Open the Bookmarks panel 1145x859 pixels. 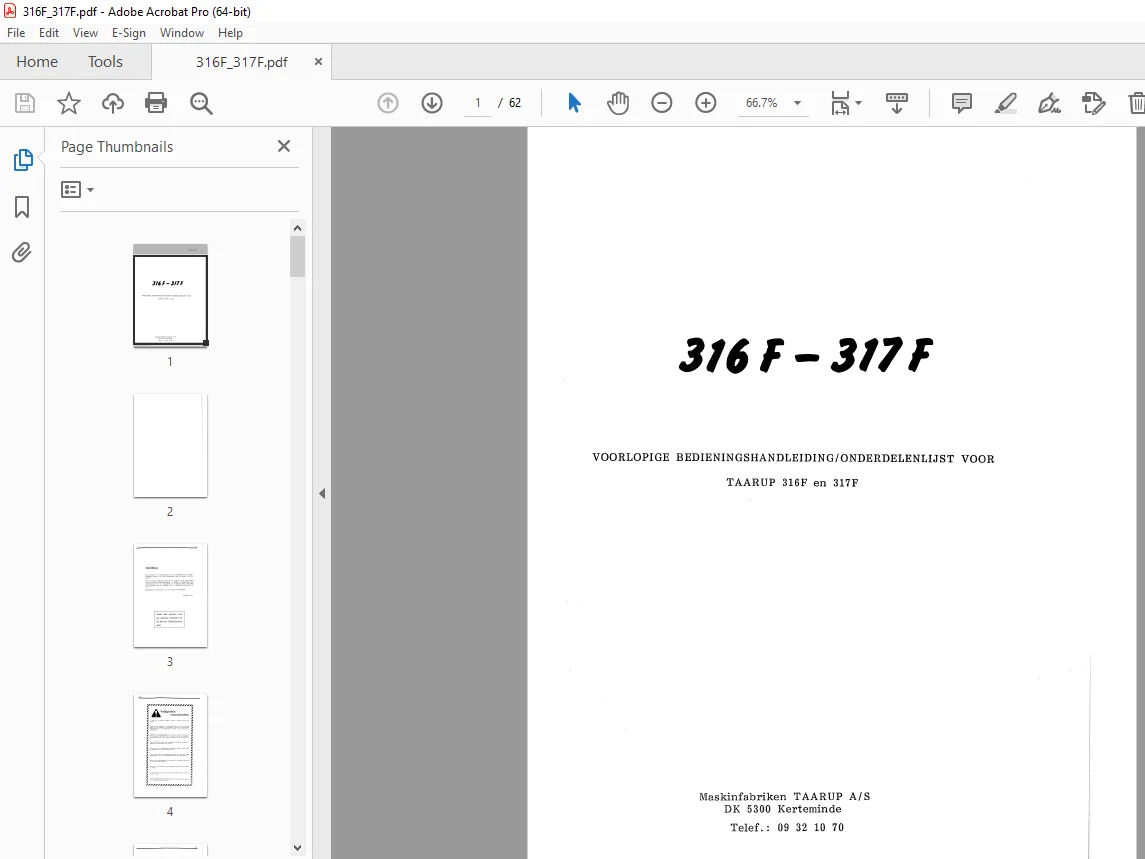(x=22, y=207)
